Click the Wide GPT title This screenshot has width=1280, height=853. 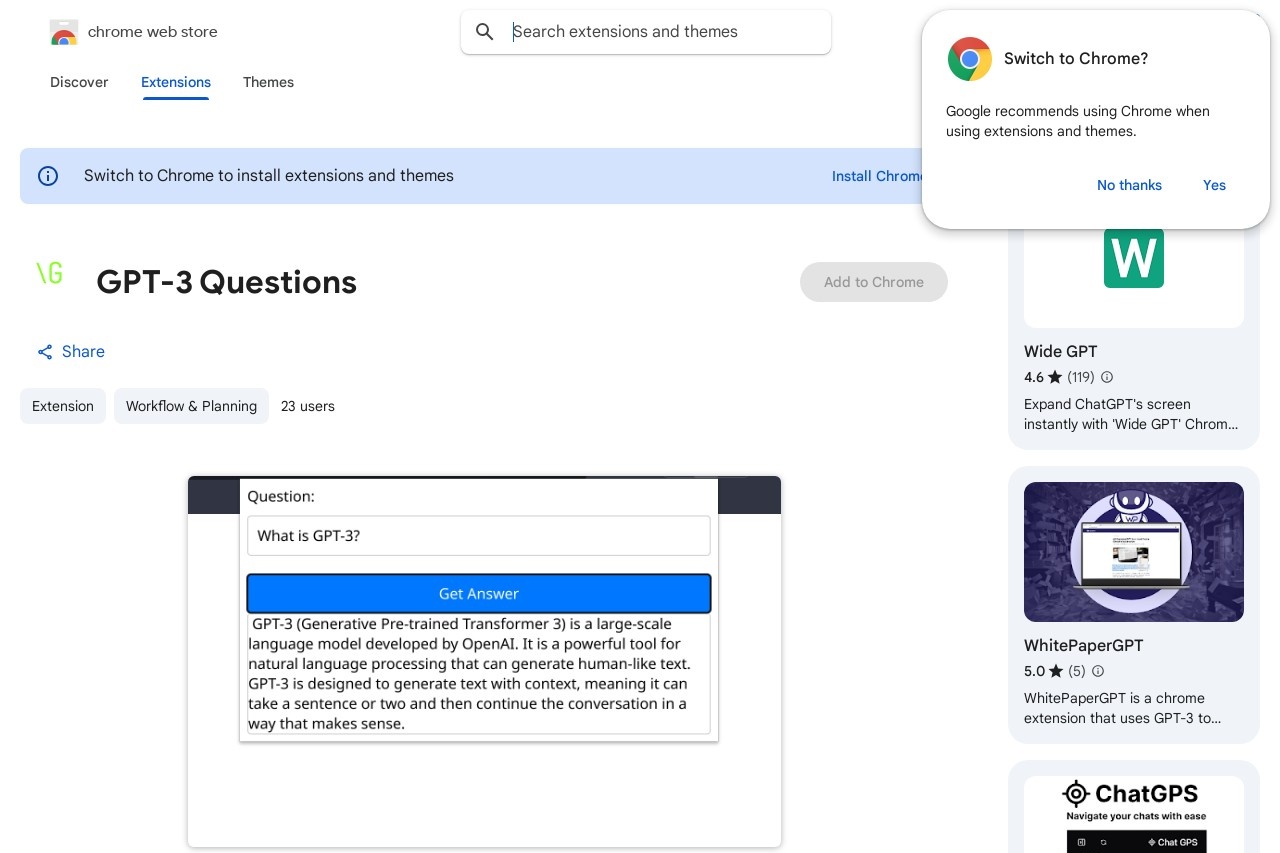[1060, 351]
